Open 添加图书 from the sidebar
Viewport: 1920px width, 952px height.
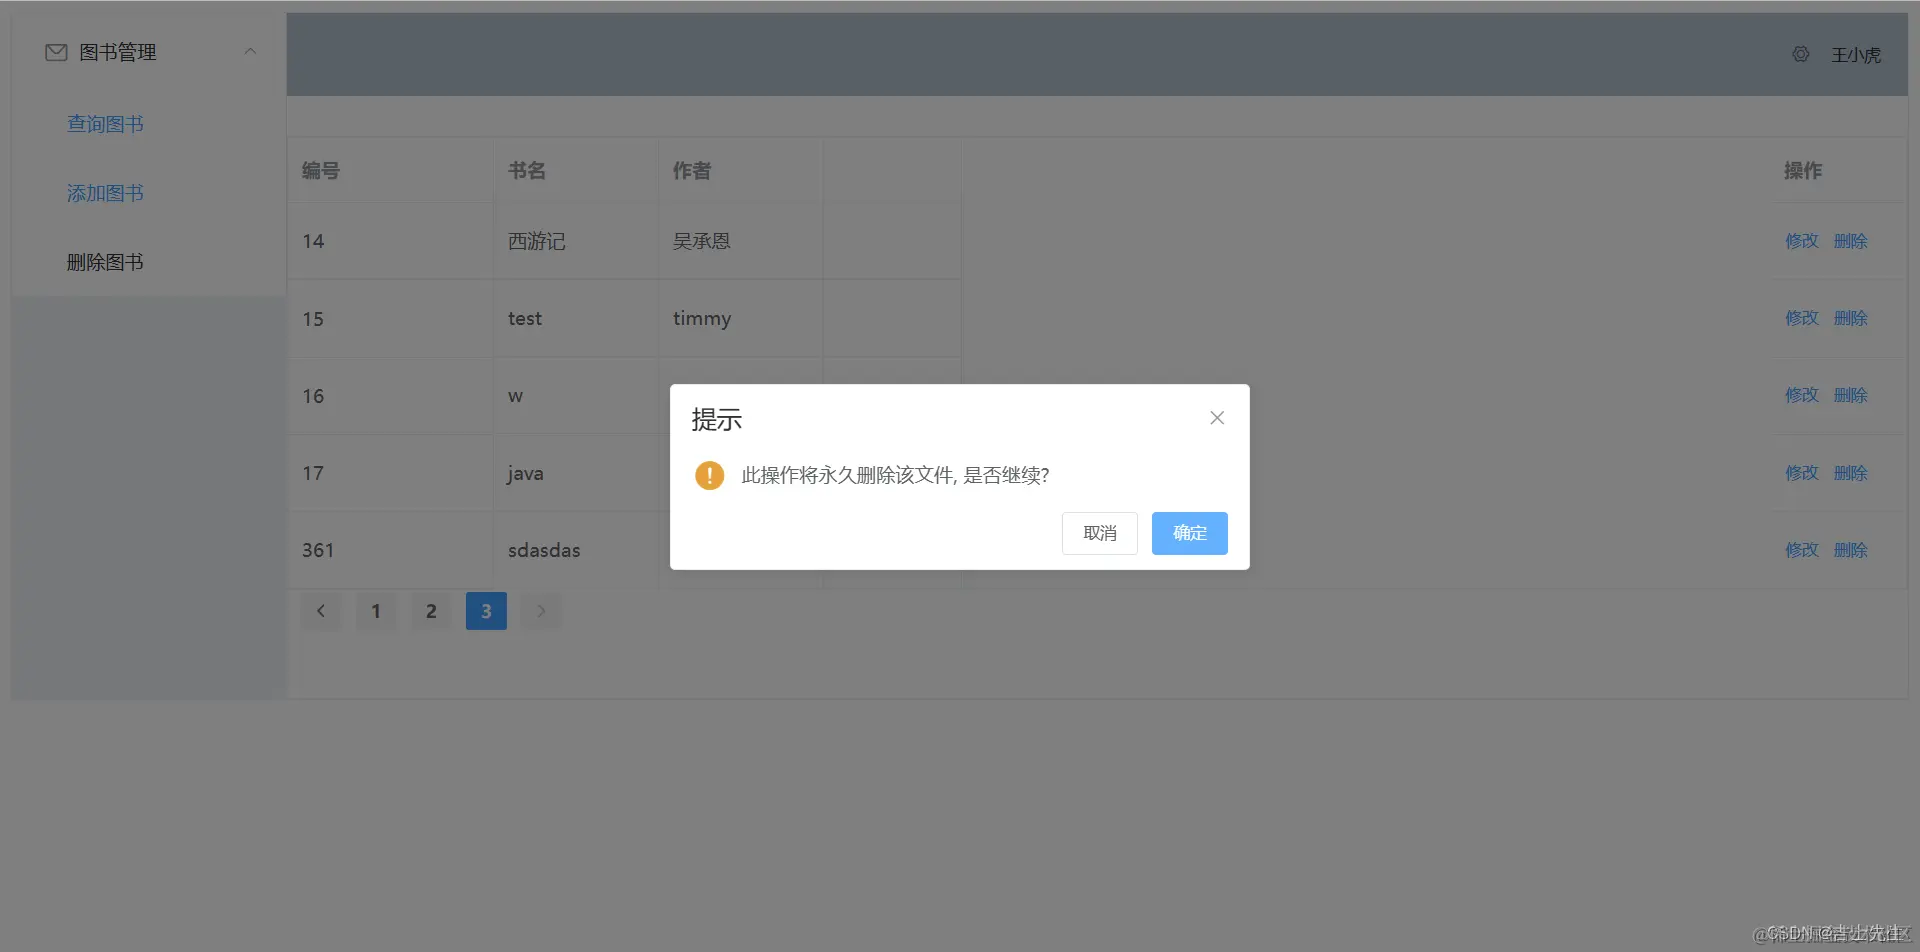pyautogui.click(x=105, y=192)
